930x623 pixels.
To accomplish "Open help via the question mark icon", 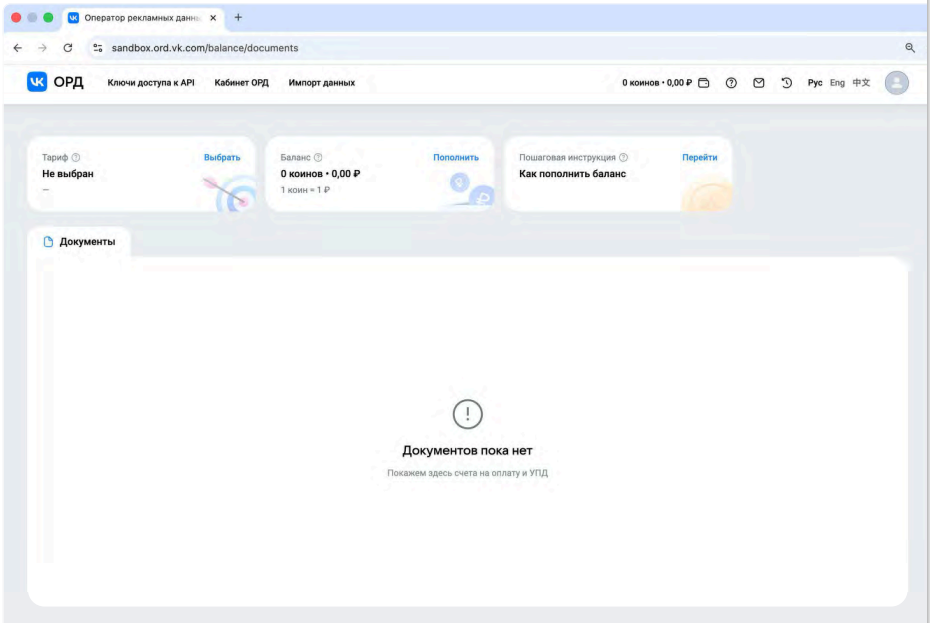I will click(x=731, y=83).
